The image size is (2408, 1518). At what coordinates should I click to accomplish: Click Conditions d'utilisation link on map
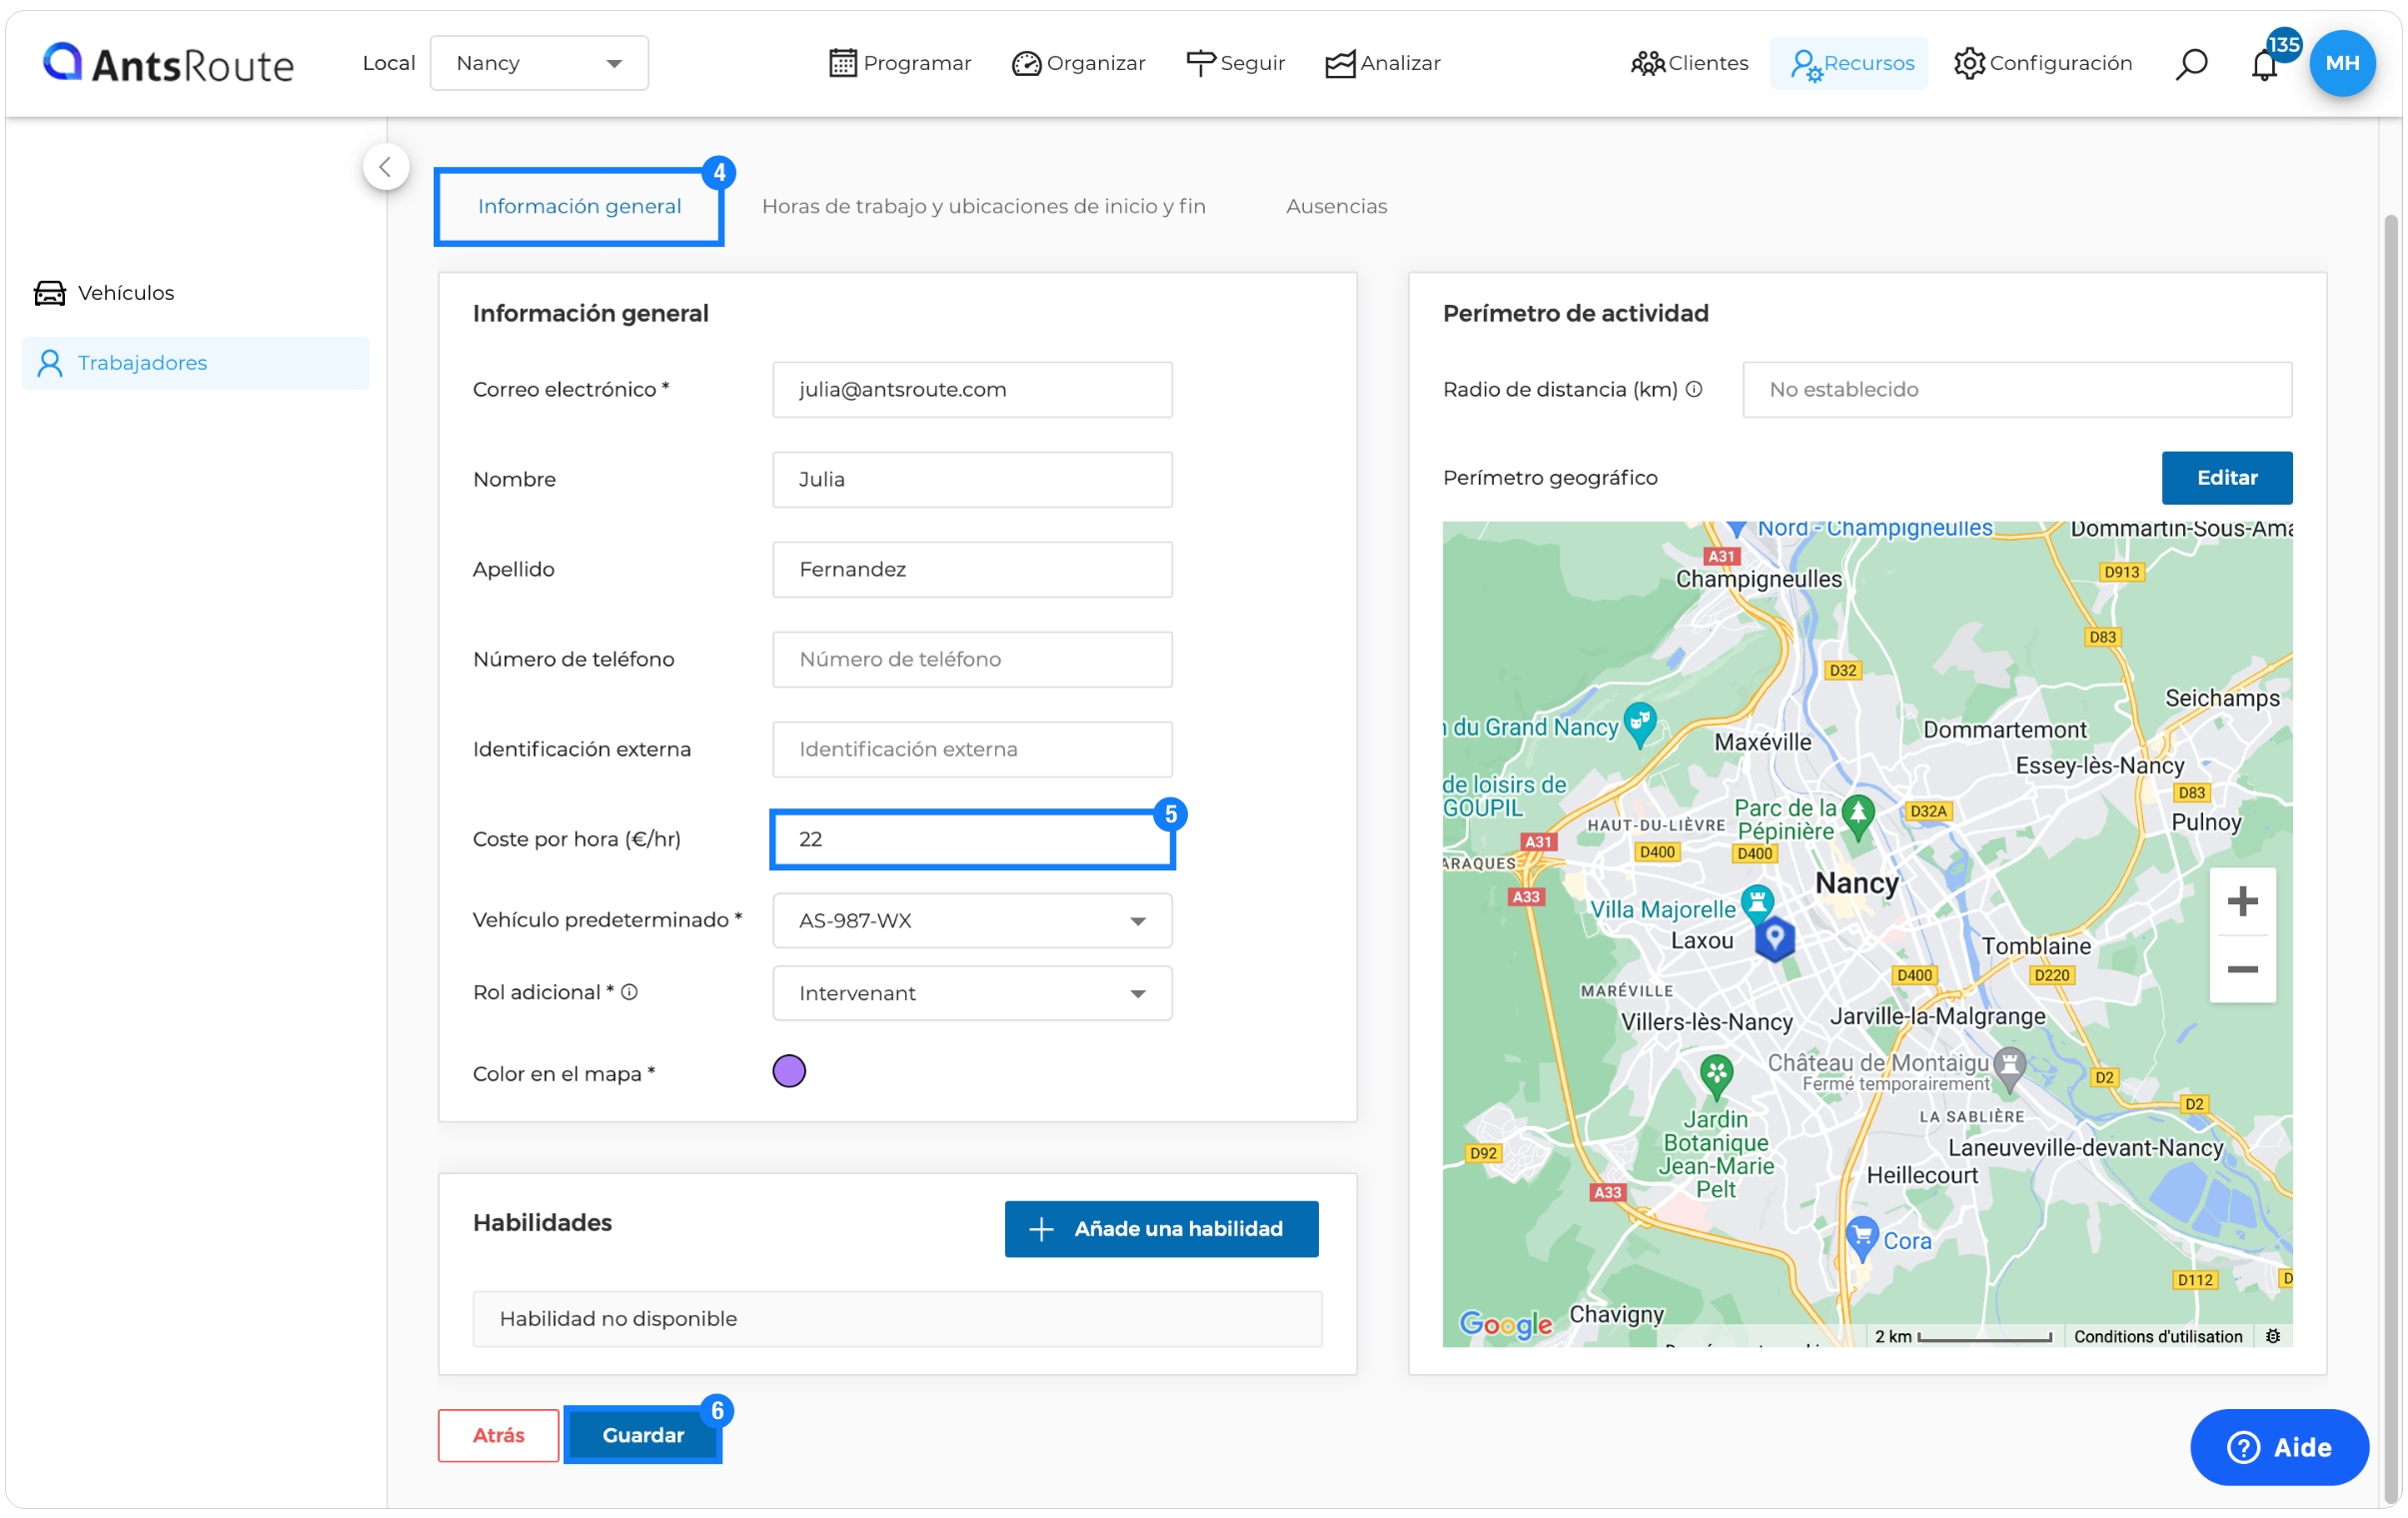tap(2158, 1337)
